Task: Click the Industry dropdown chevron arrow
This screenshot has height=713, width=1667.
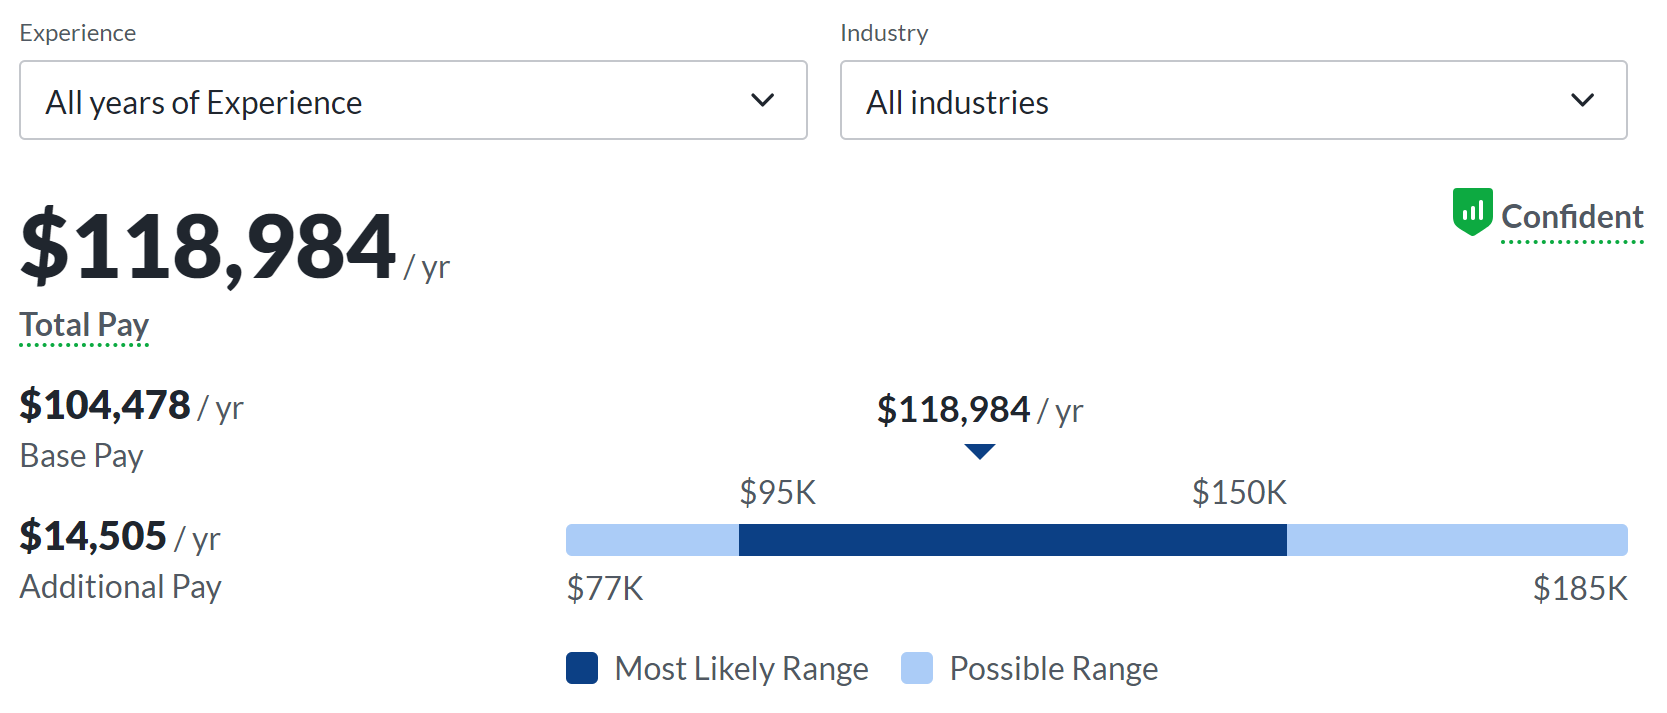Action: coord(1582,100)
